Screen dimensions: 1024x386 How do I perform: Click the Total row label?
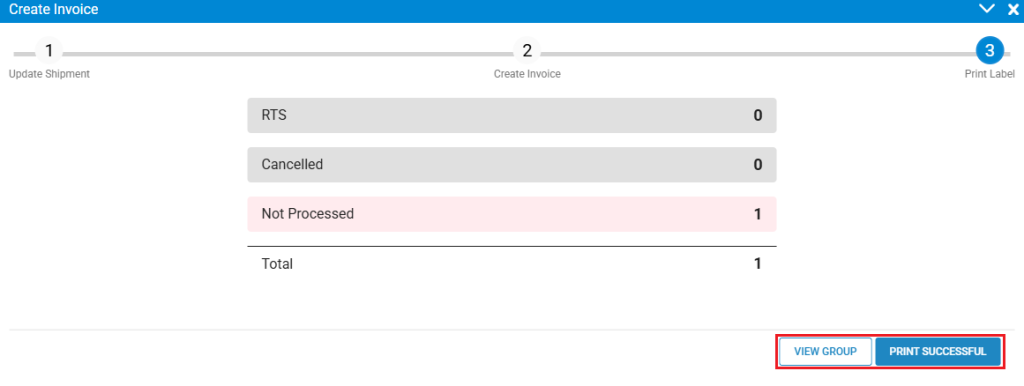click(277, 264)
